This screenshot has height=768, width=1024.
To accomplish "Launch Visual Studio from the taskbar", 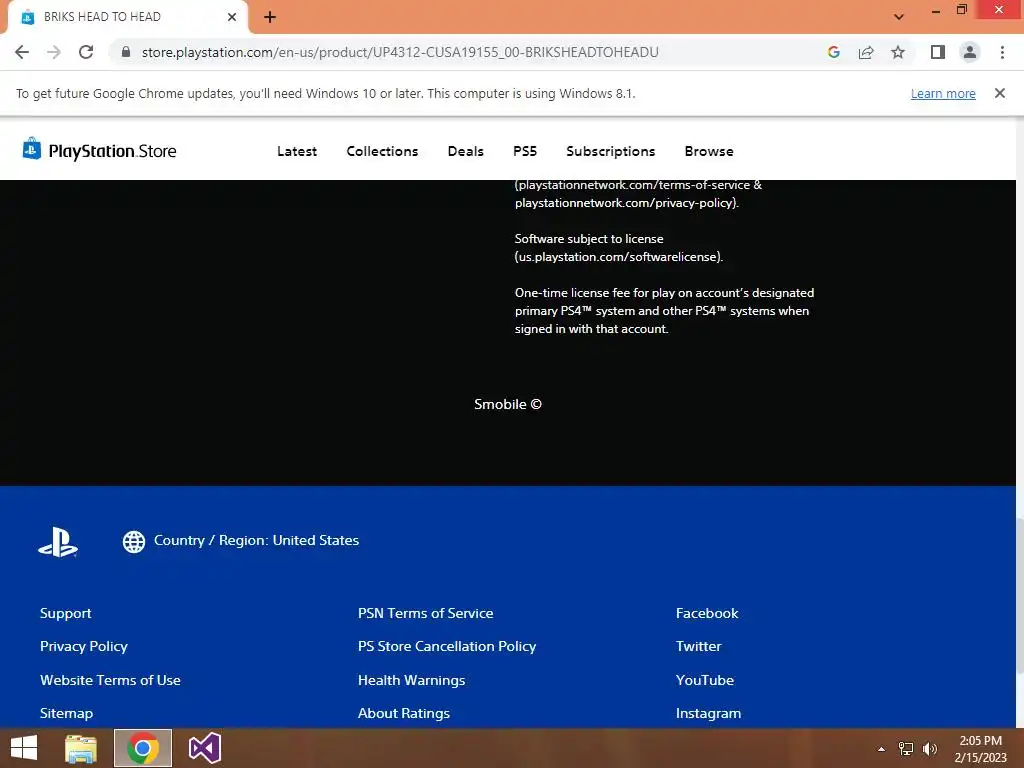I will [x=205, y=748].
